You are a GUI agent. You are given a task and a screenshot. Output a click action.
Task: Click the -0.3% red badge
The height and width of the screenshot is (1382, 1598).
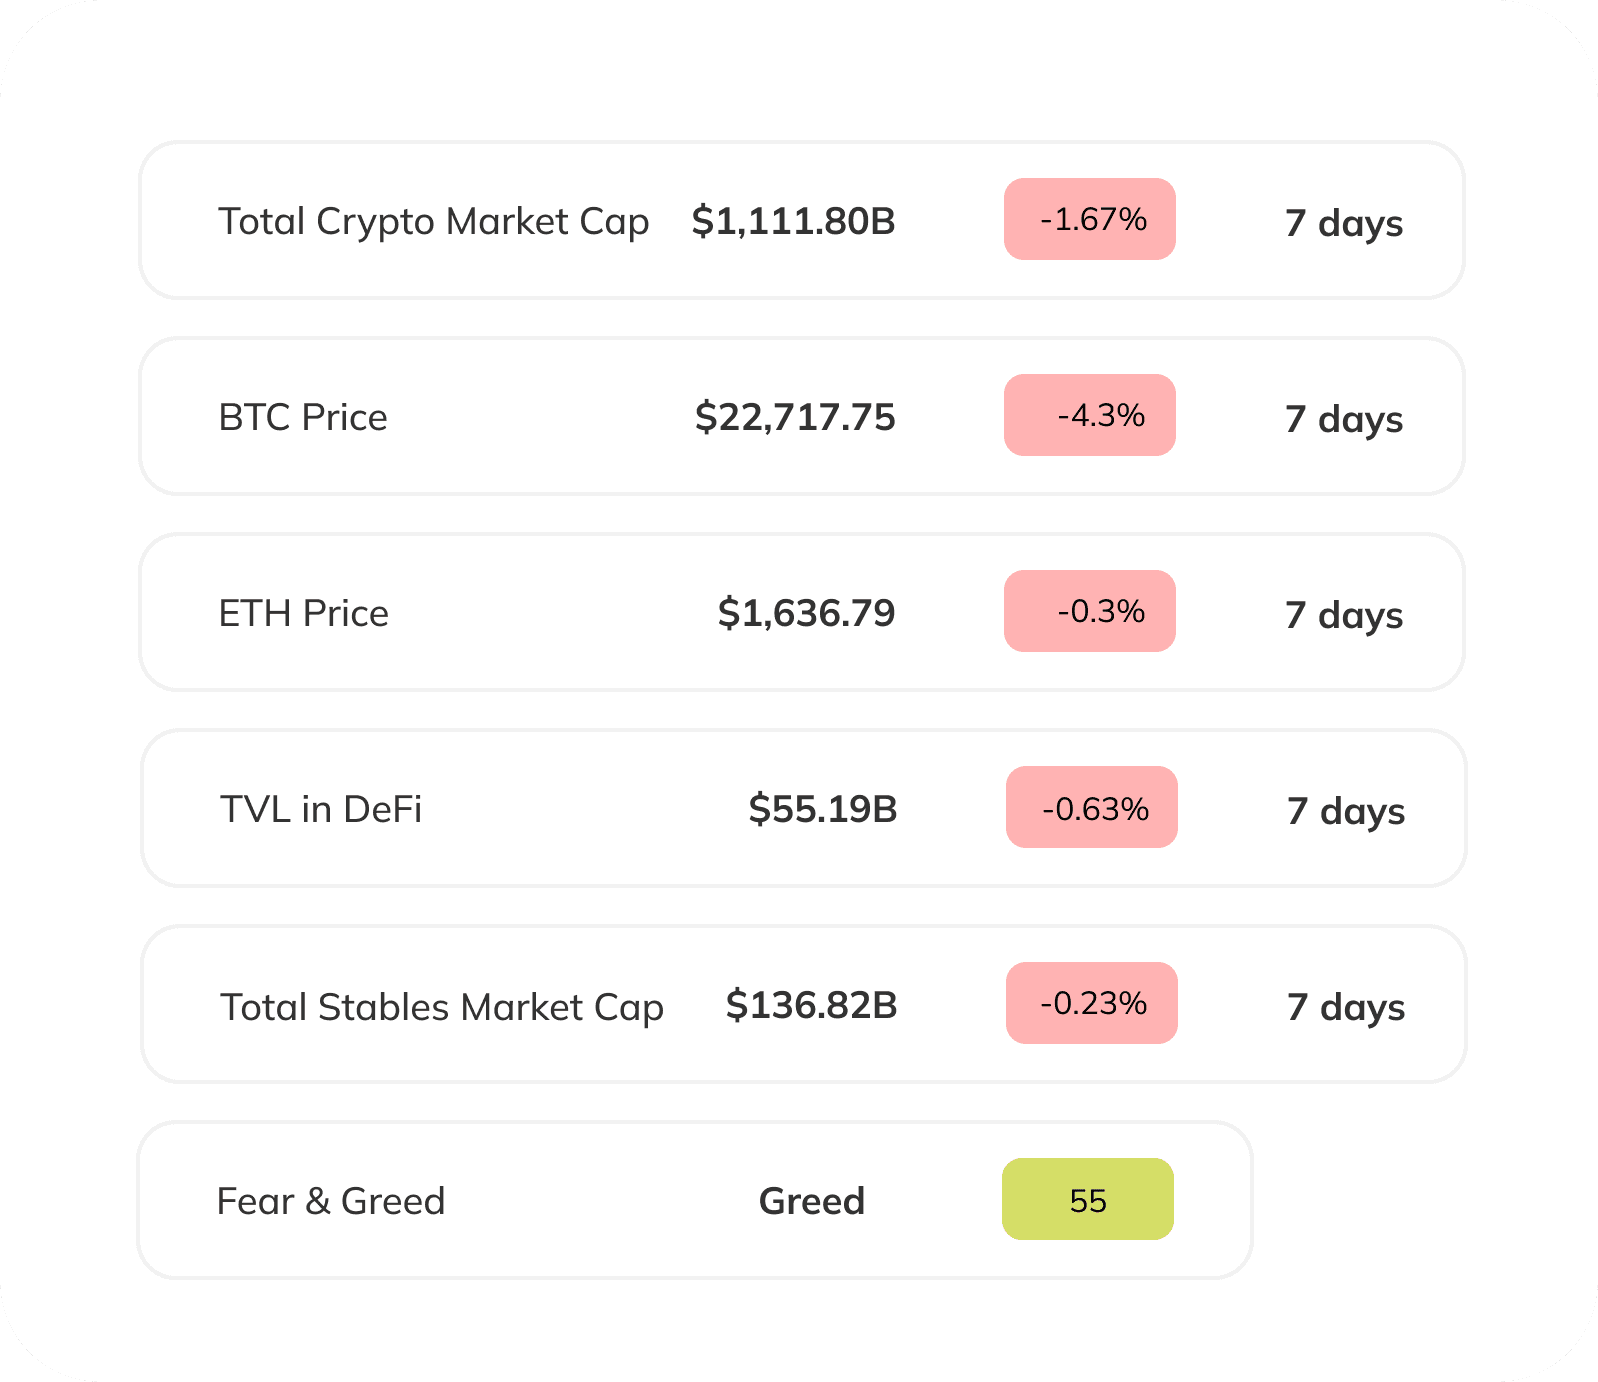tap(1090, 611)
